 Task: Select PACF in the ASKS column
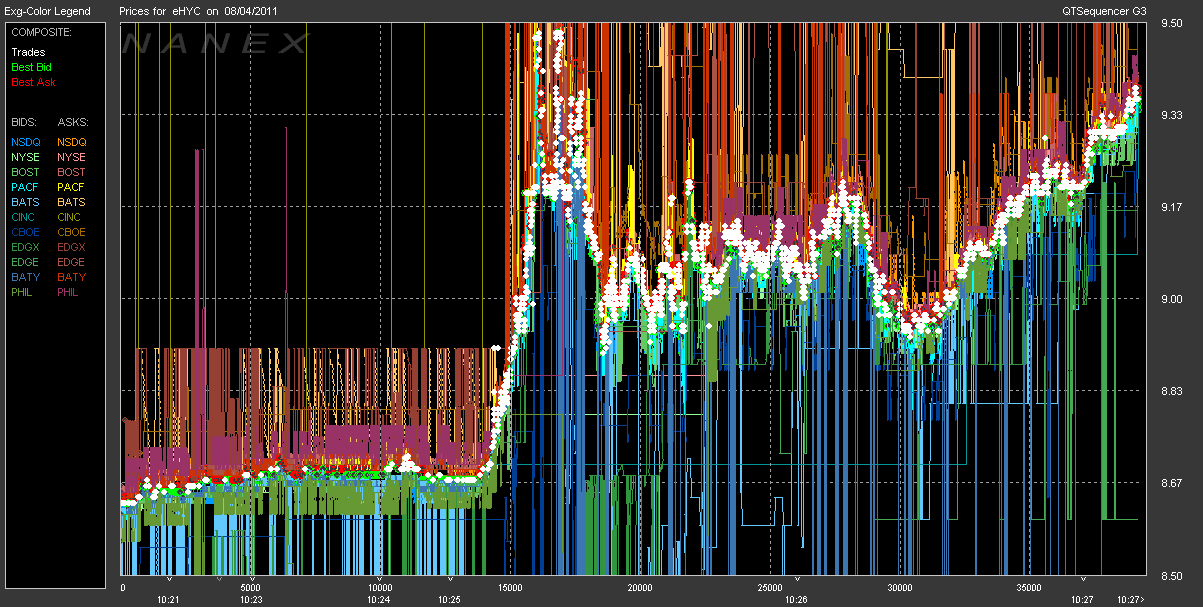point(71,187)
